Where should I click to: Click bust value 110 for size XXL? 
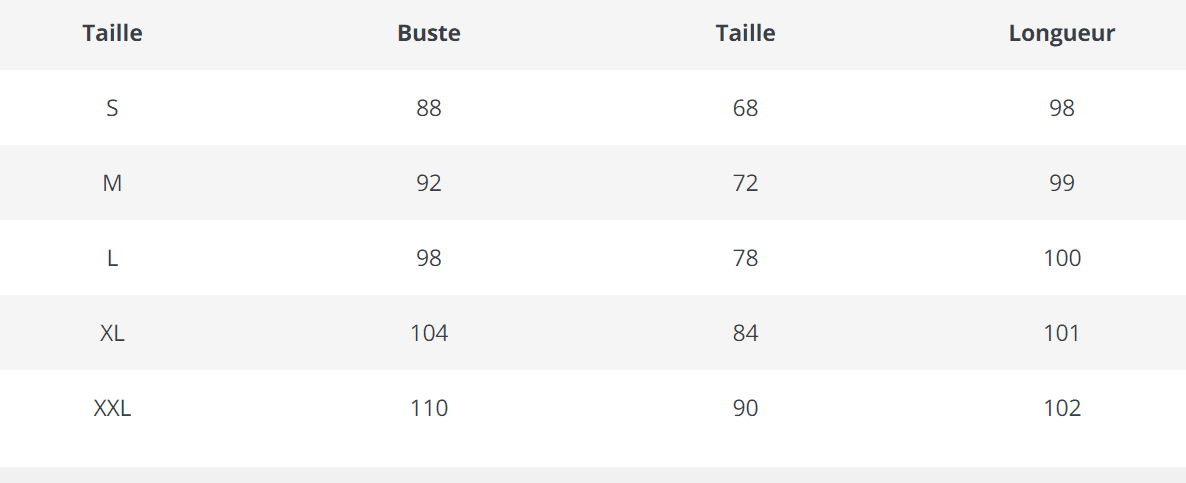pos(429,408)
